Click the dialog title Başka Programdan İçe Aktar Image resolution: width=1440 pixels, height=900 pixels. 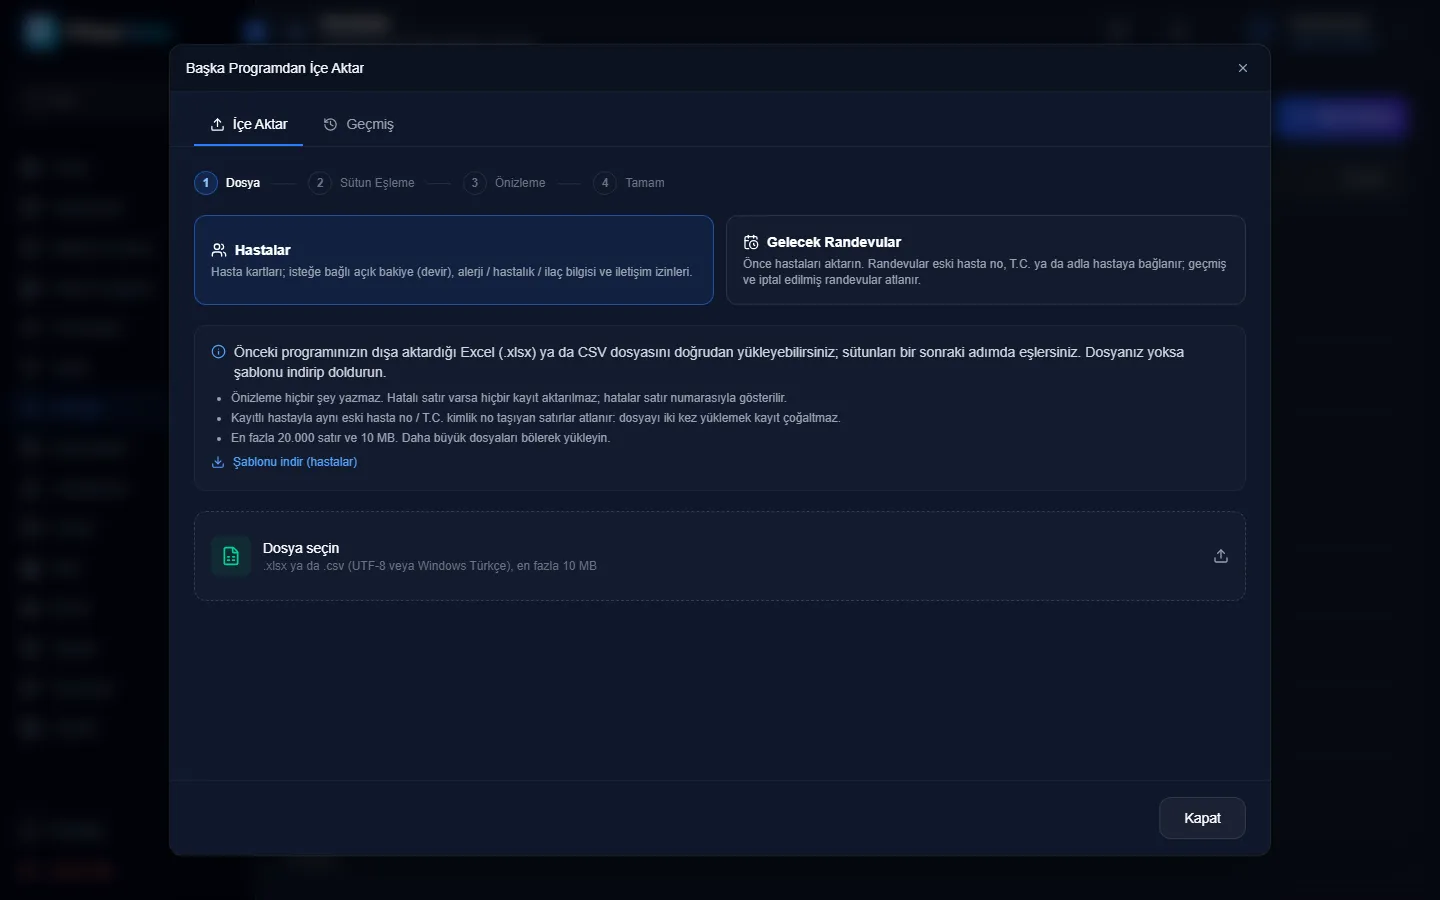point(275,68)
